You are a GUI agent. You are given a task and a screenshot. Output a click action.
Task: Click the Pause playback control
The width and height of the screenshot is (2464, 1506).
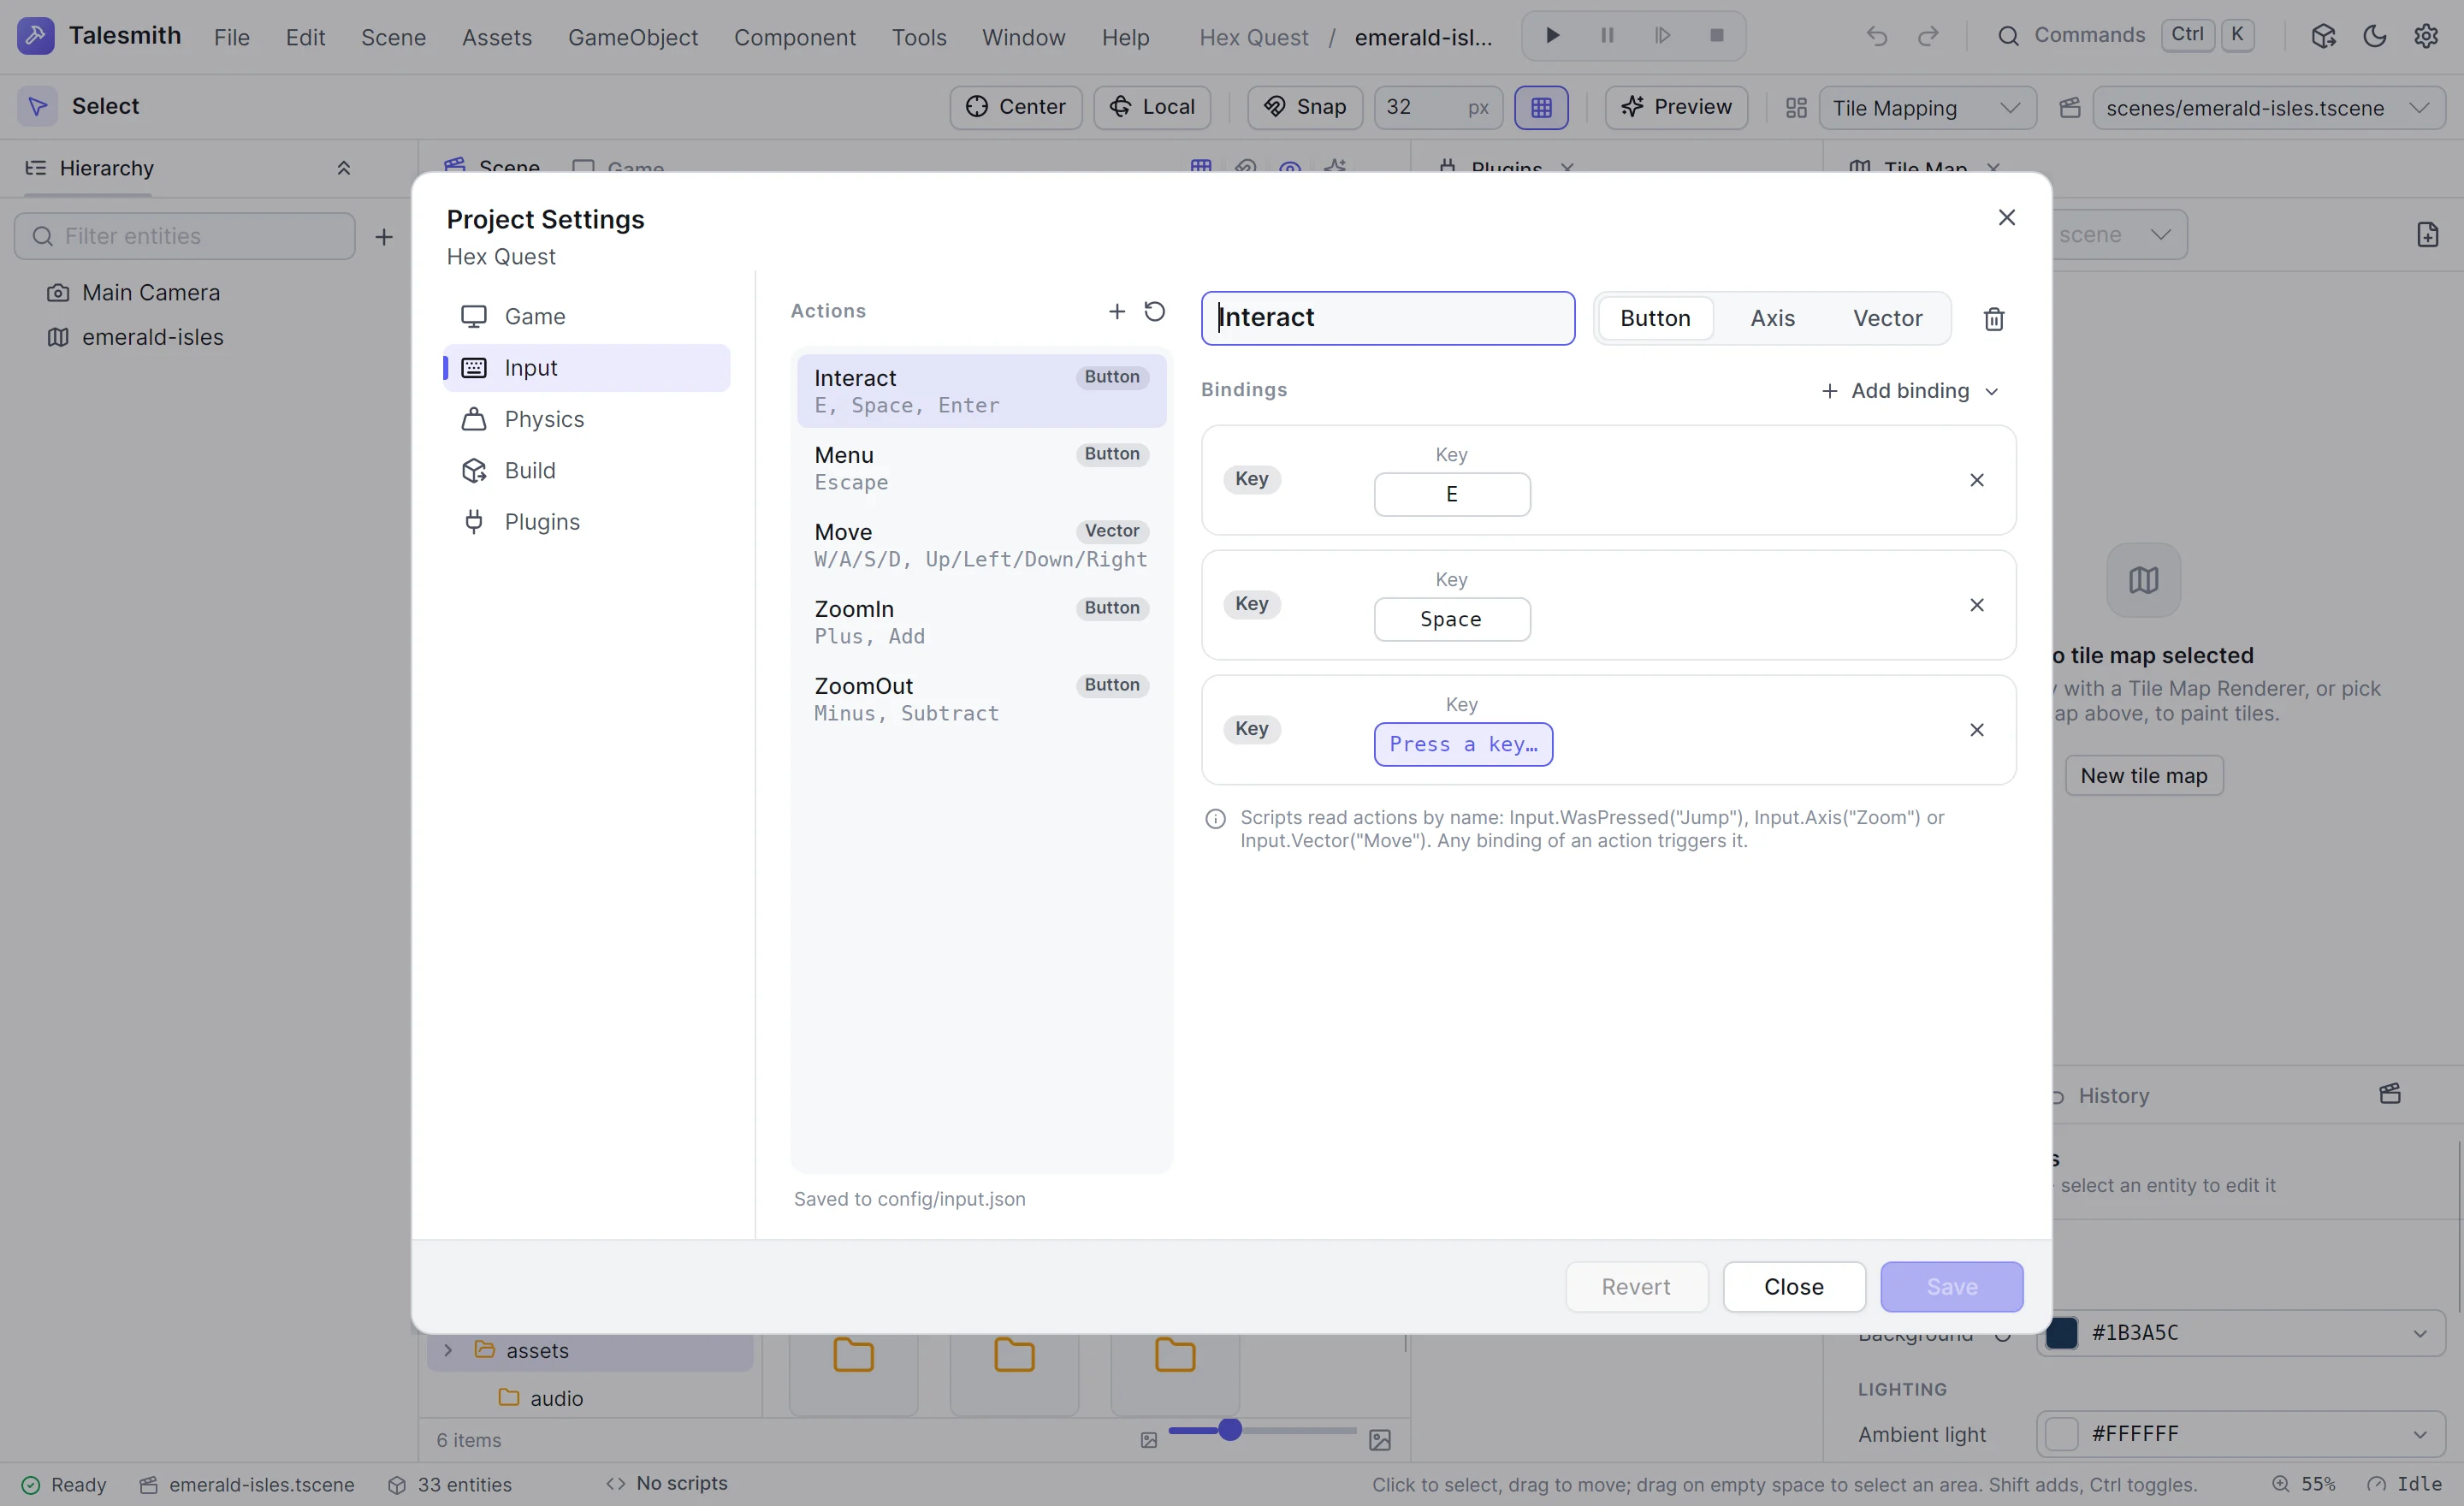tap(1607, 36)
